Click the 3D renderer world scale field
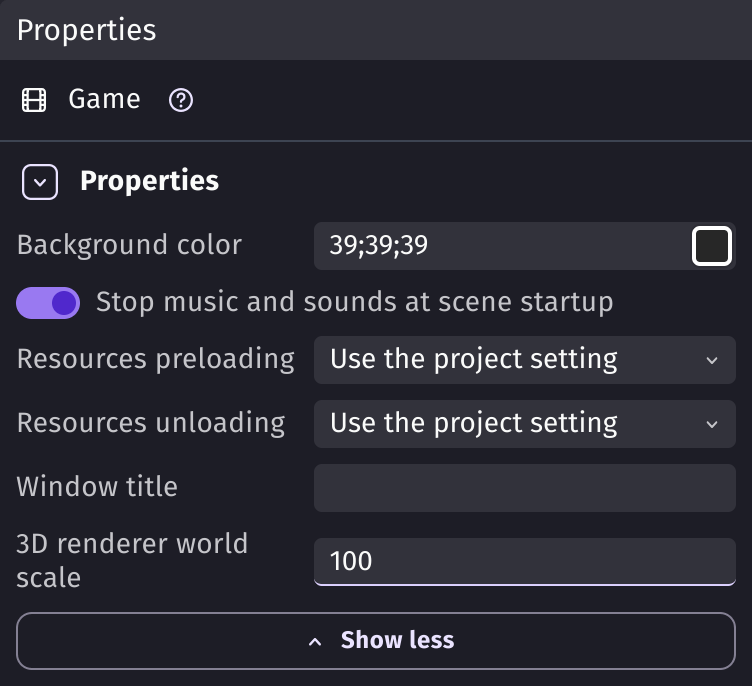752x686 pixels. [525, 561]
